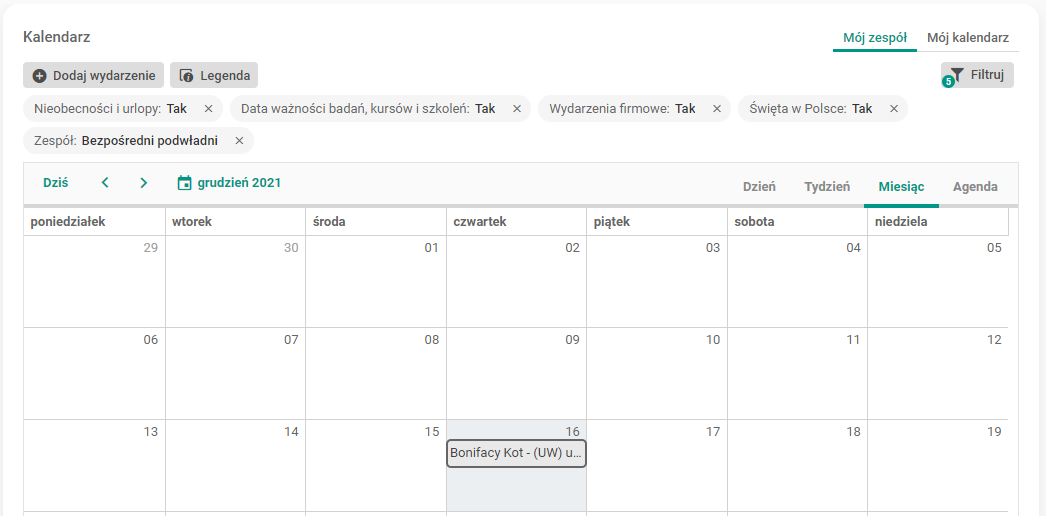Remove the Nieobecności i urlopy filter chip

208,109
